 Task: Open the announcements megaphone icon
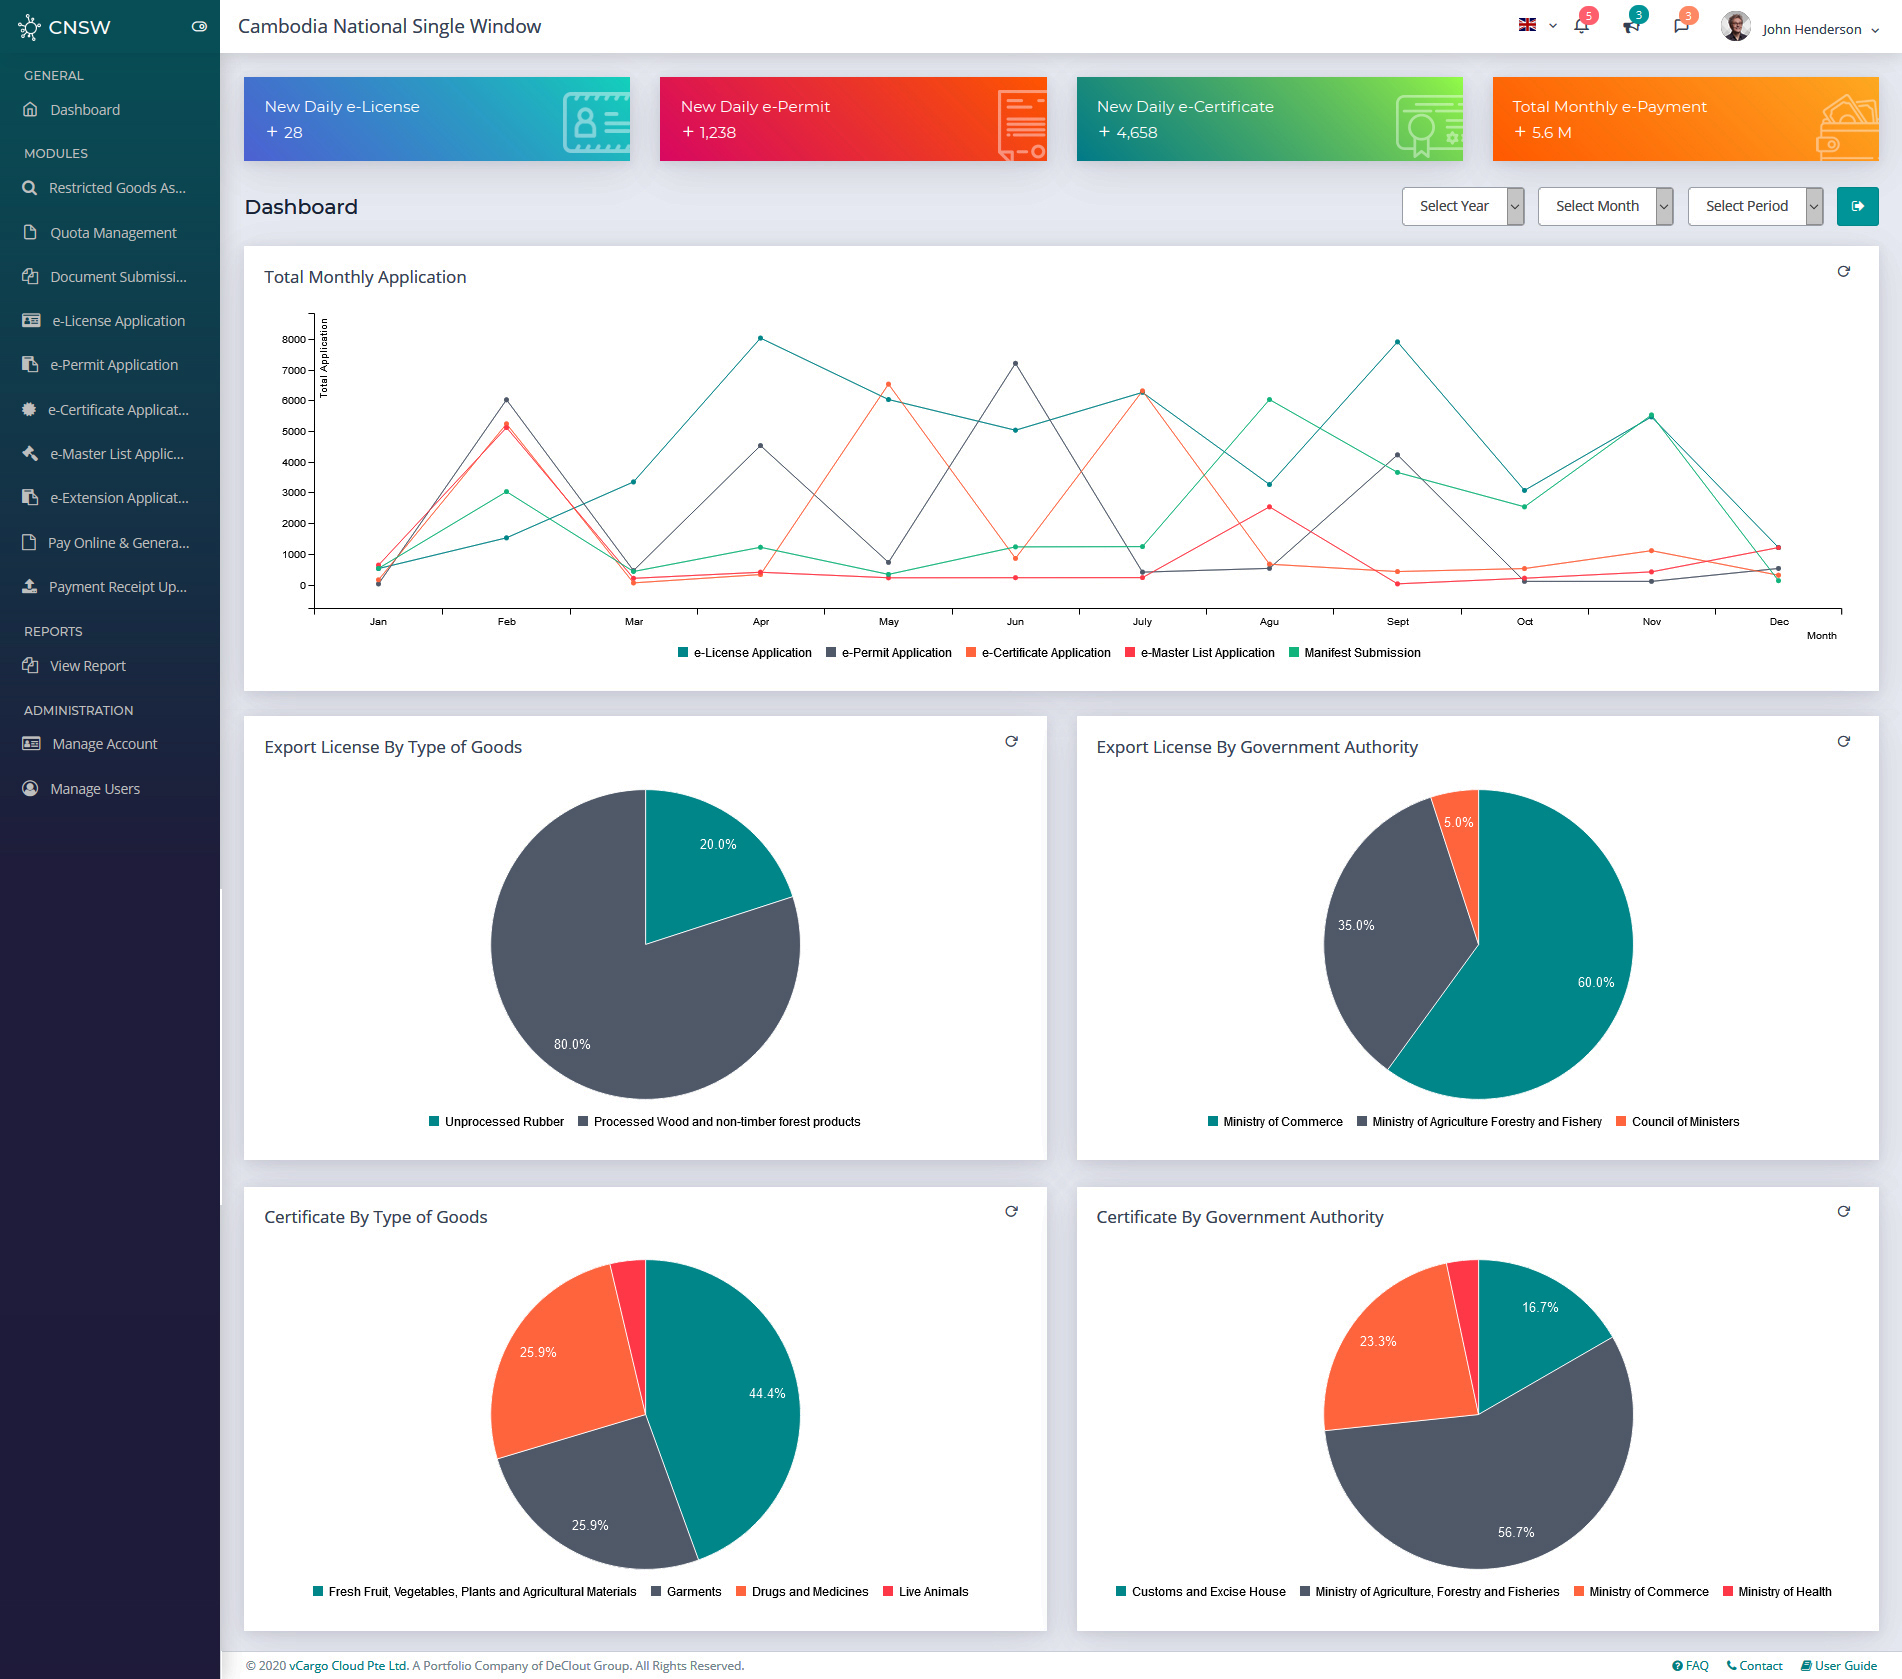pyautogui.click(x=1631, y=27)
